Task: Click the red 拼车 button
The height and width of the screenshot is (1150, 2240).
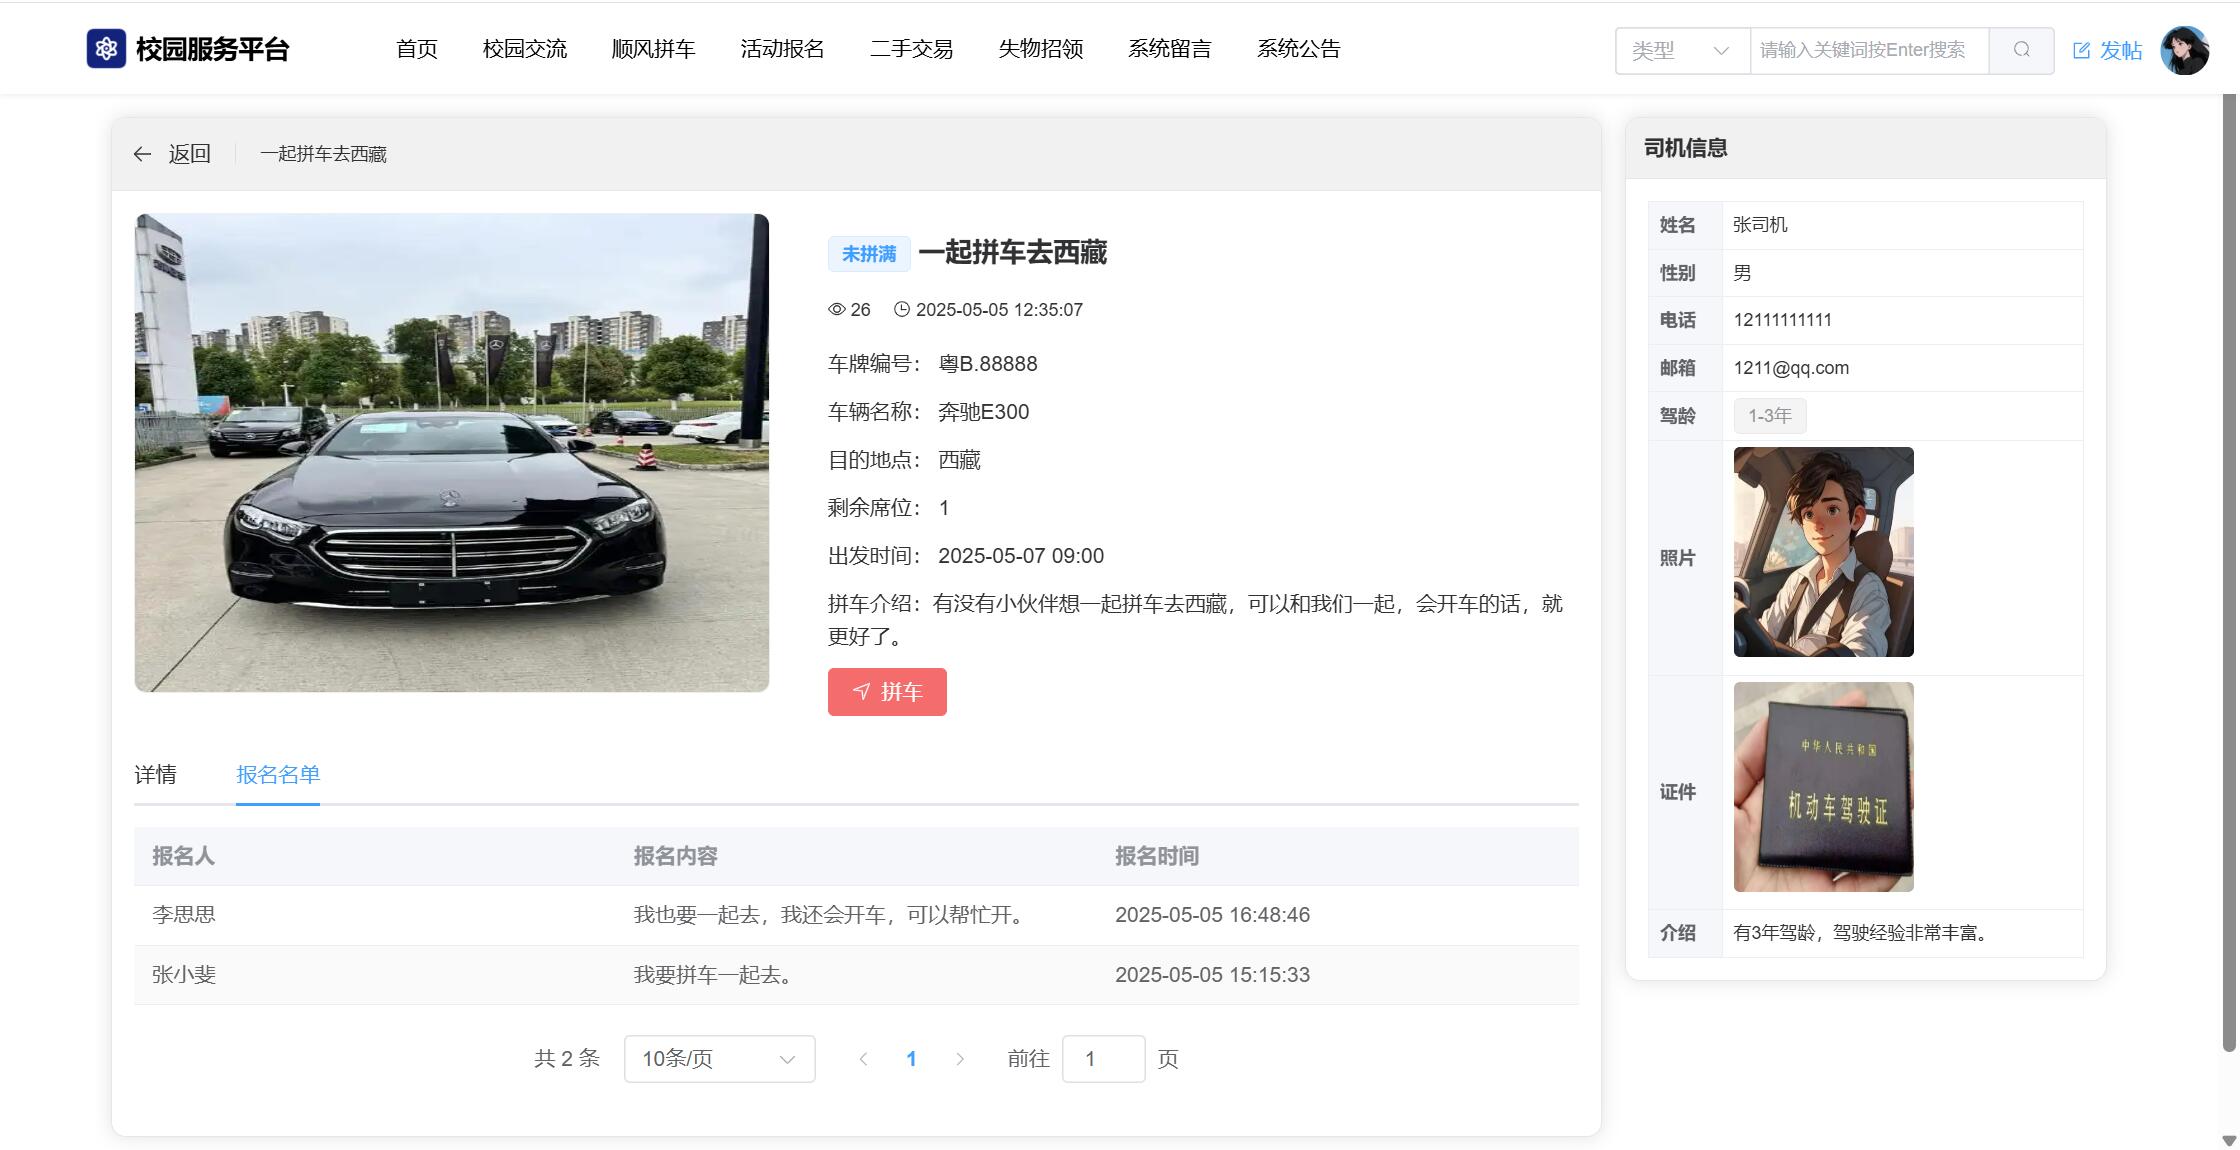Action: pos(887,692)
